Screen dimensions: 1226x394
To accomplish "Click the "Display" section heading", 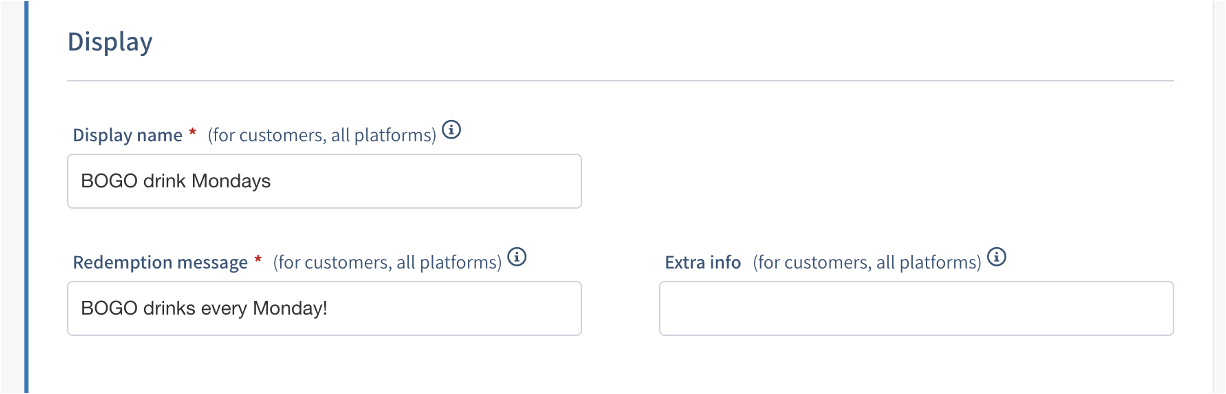I will click(110, 42).
